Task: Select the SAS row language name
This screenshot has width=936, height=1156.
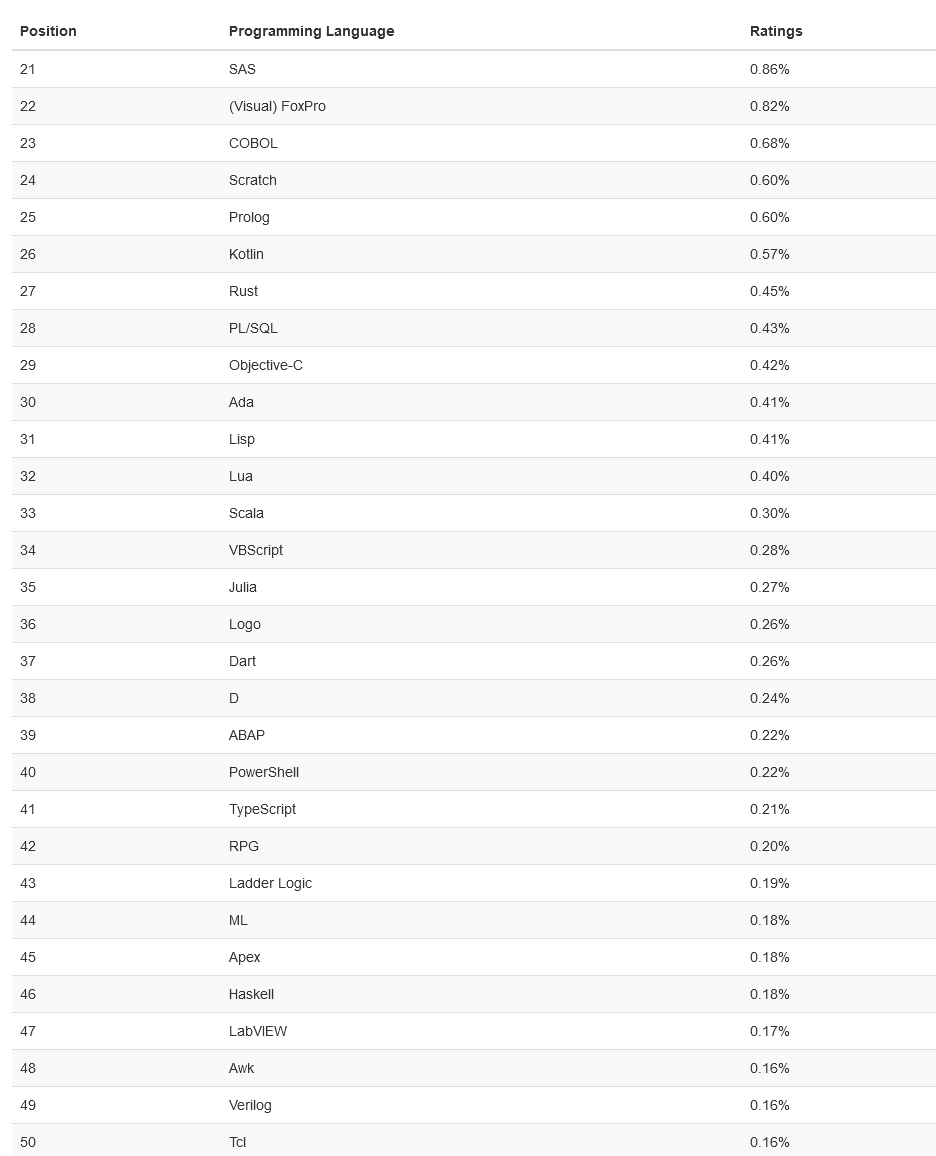Action: (x=242, y=69)
